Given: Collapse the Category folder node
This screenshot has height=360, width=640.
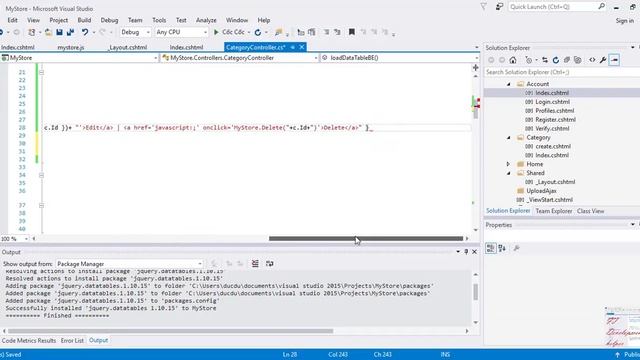Looking at the screenshot, I should coord(509,138).
